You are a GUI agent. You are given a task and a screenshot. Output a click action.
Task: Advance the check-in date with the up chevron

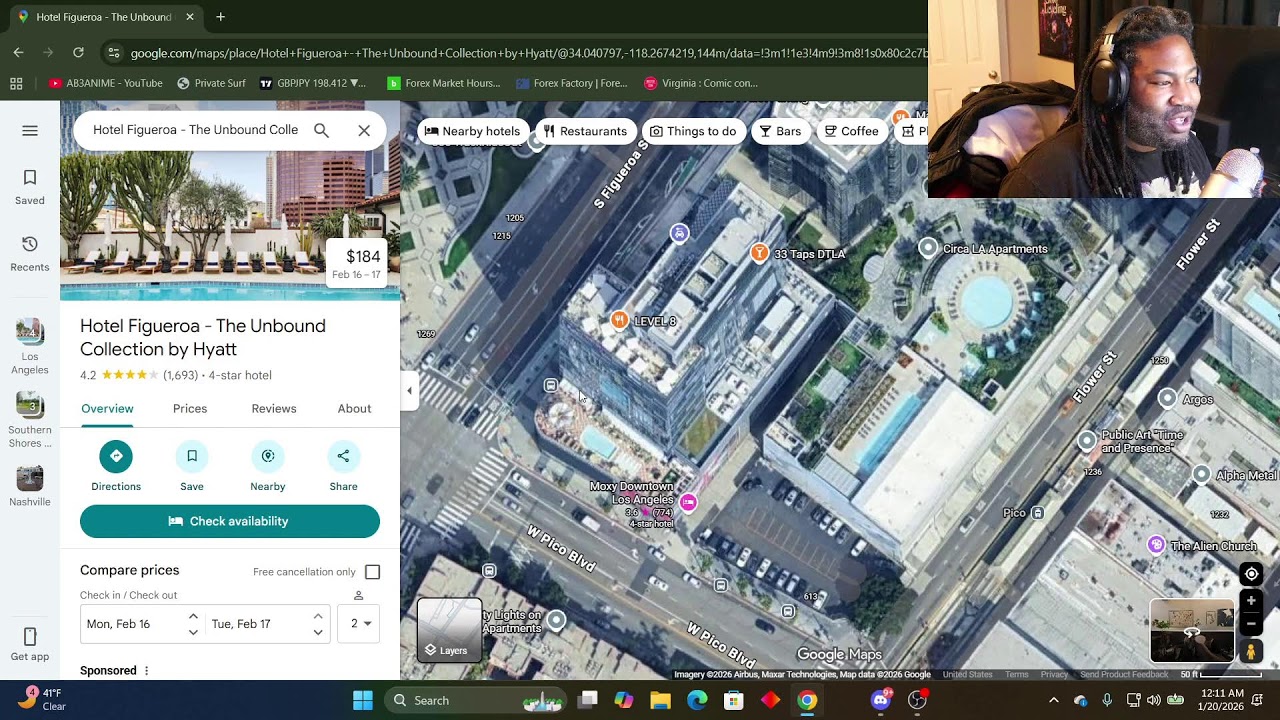[x=193, y=616]
